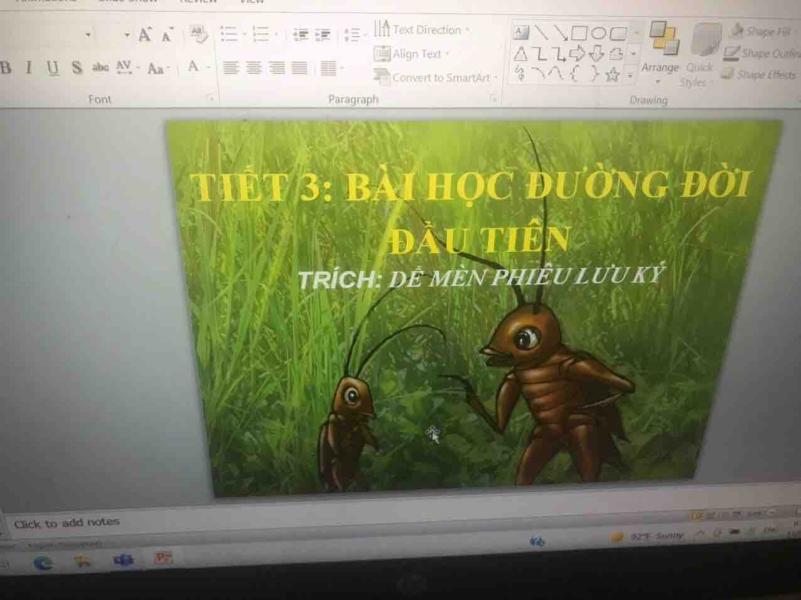
Task: Select subtitle TRÍCH: DẾ MÈN PHIÊU LƯU KÝ
Action: (481, 277)
